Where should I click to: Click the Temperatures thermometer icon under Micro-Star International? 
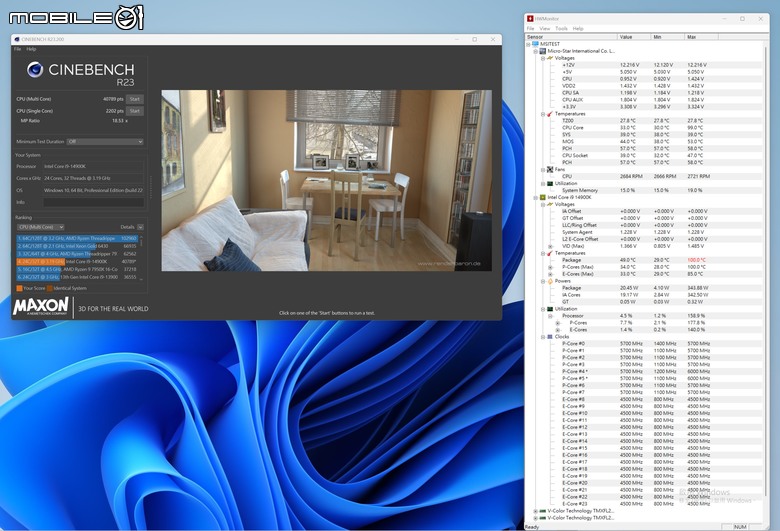(x=550, y=114)
